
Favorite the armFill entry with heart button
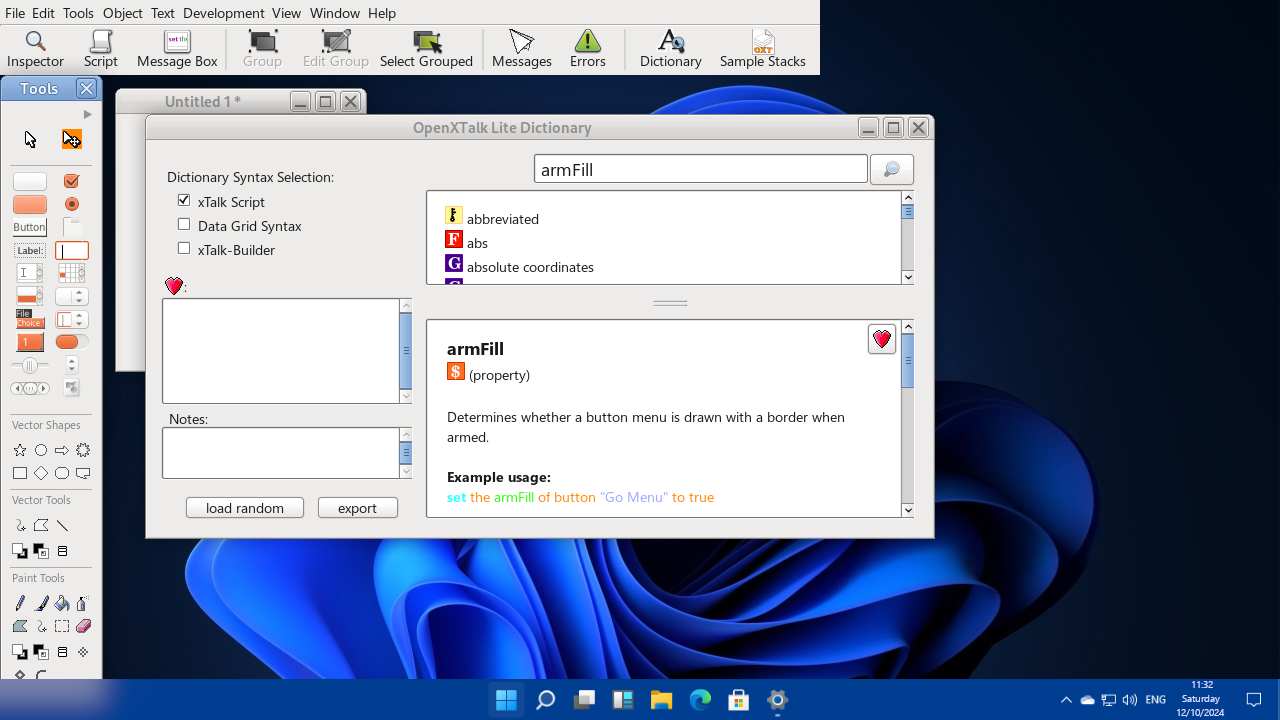881,340
